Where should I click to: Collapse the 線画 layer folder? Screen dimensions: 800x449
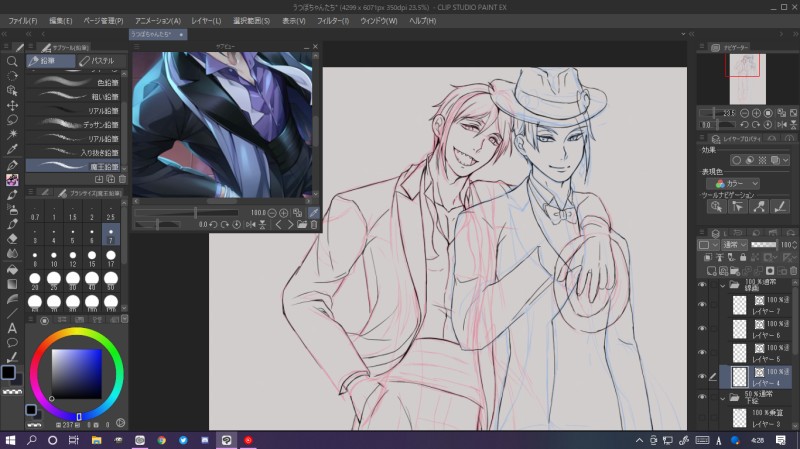[x=722, y=284]
